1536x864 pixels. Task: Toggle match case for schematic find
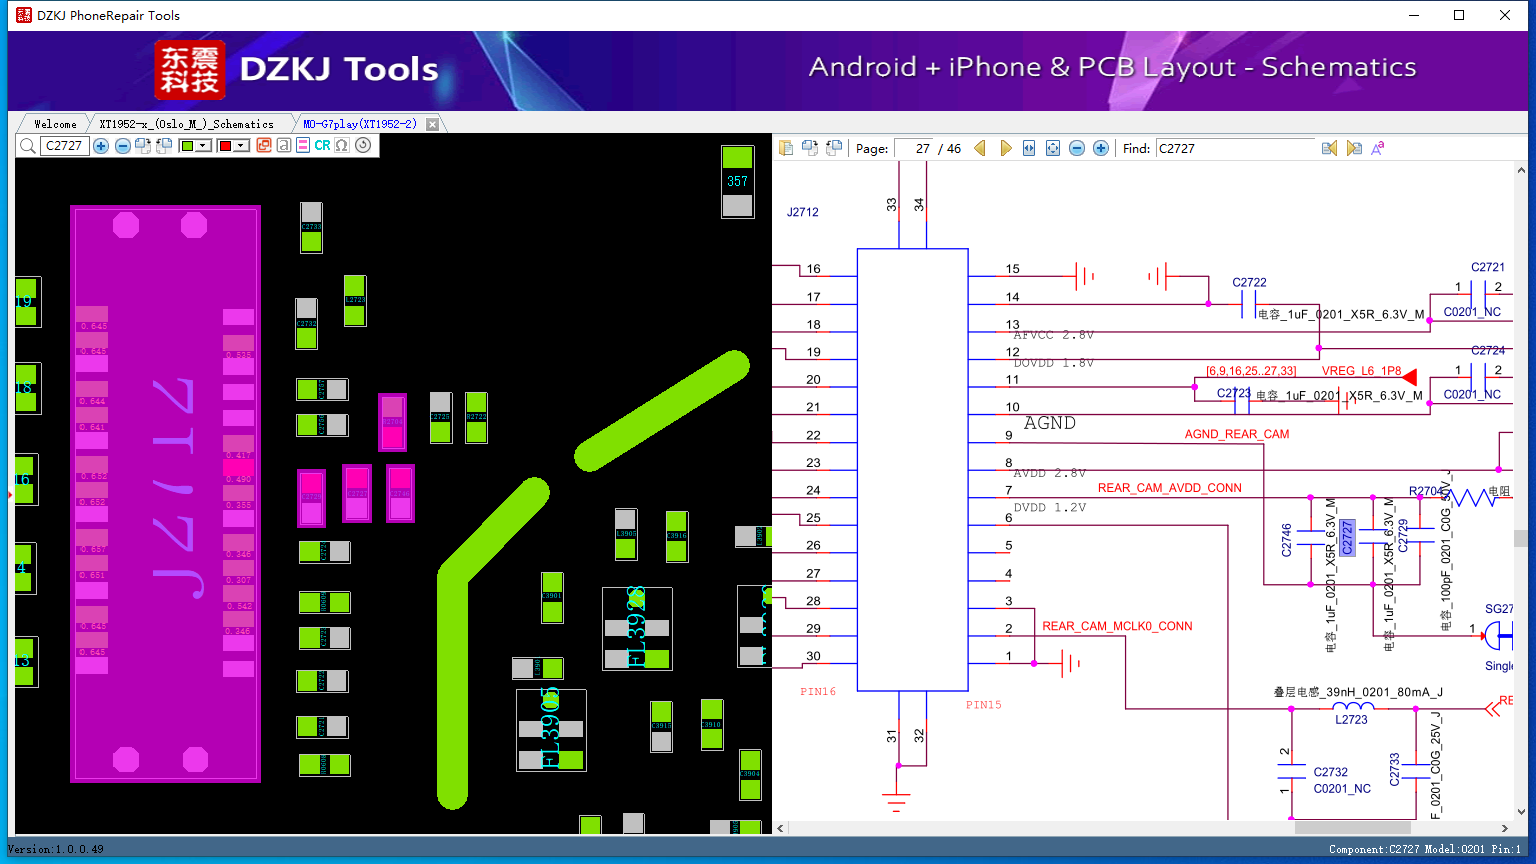point(1378,148)
